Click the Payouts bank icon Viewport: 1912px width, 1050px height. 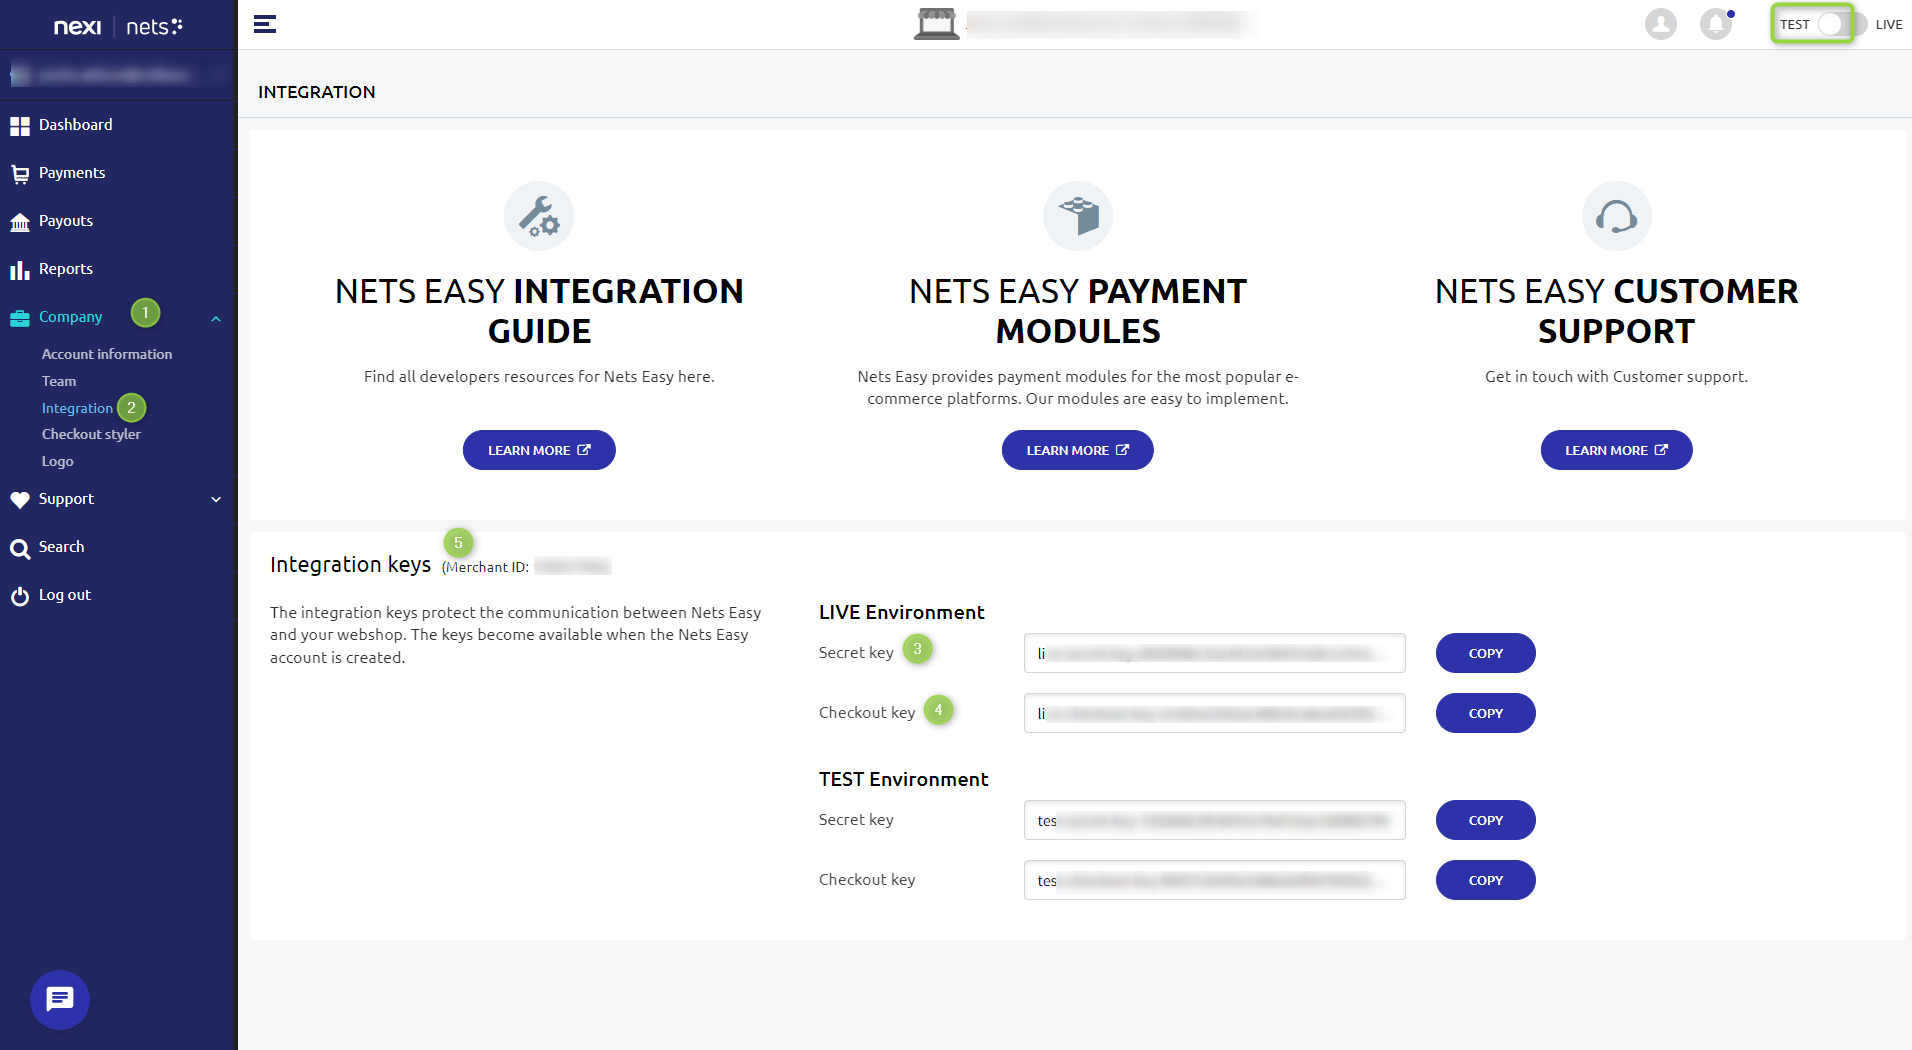click(x=20, y=222)
